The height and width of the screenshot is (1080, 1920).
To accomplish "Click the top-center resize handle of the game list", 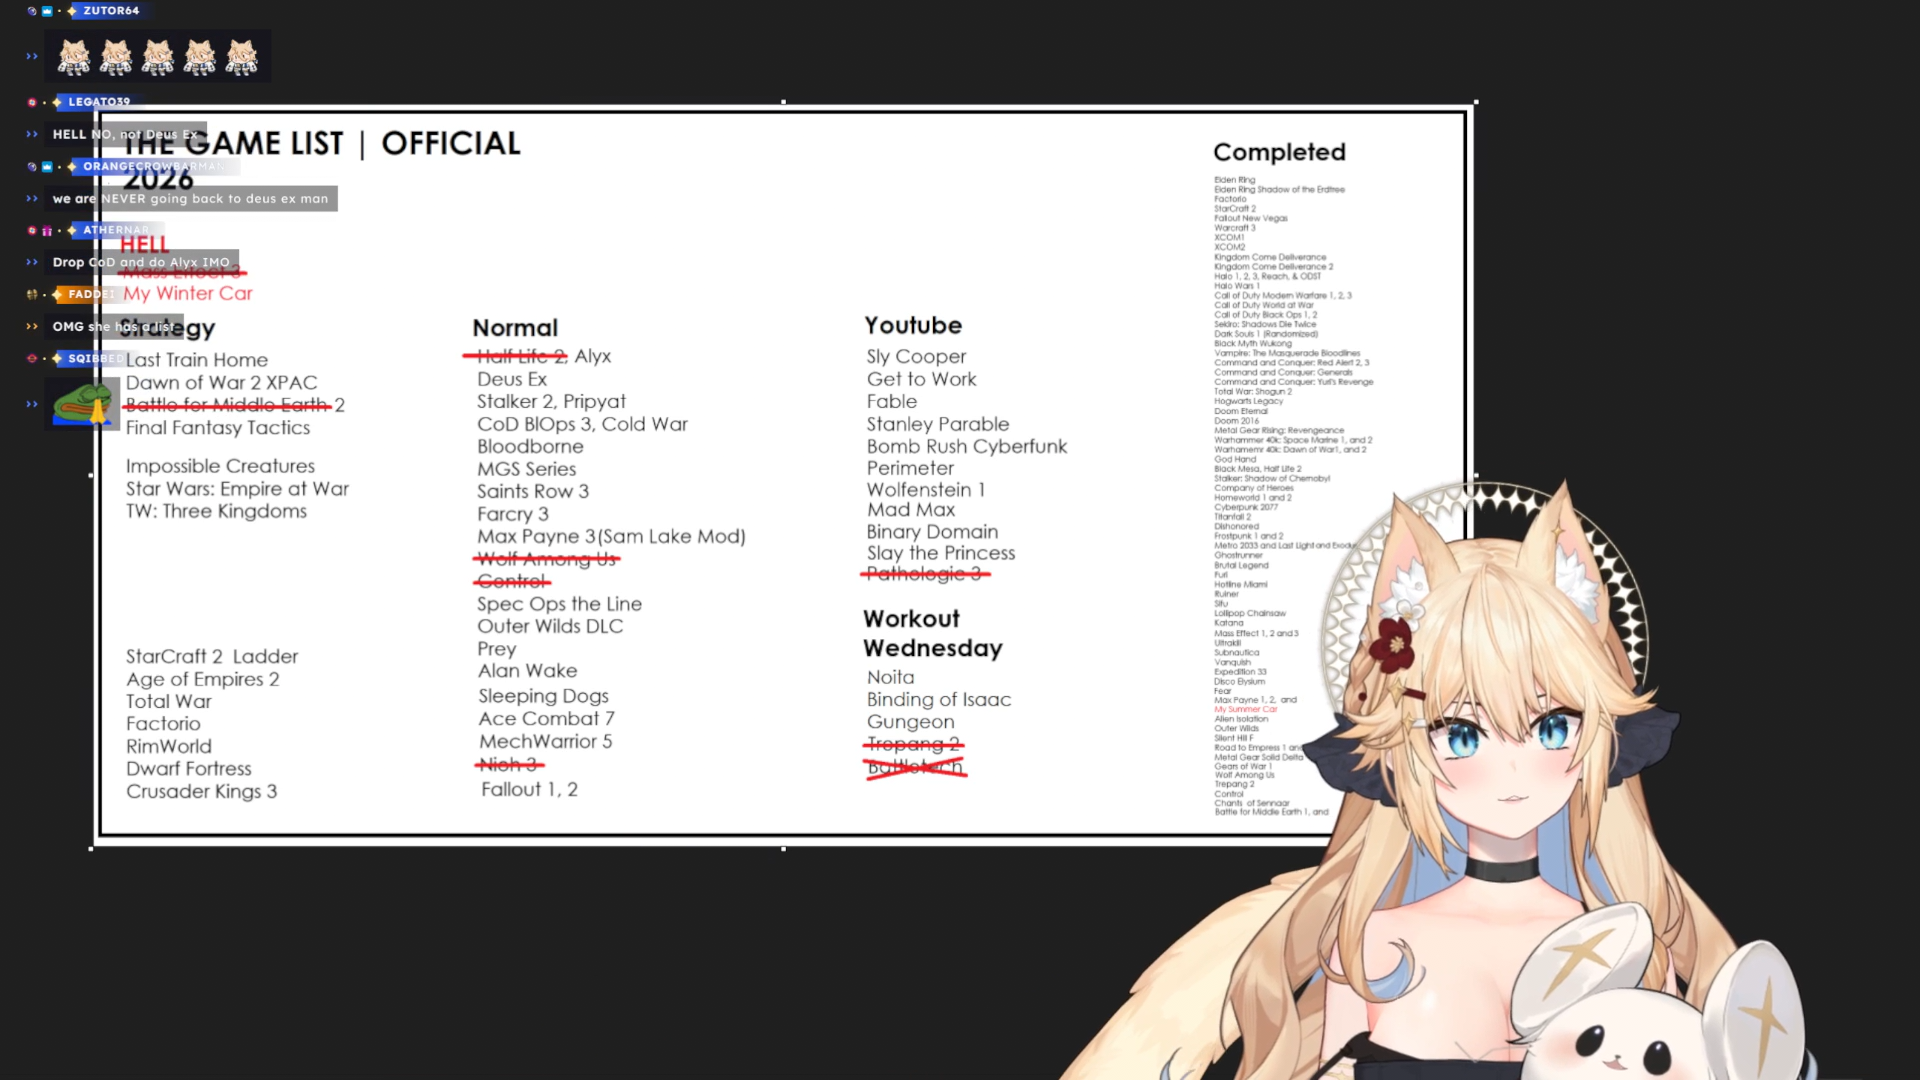I will (x=783, y=102).
